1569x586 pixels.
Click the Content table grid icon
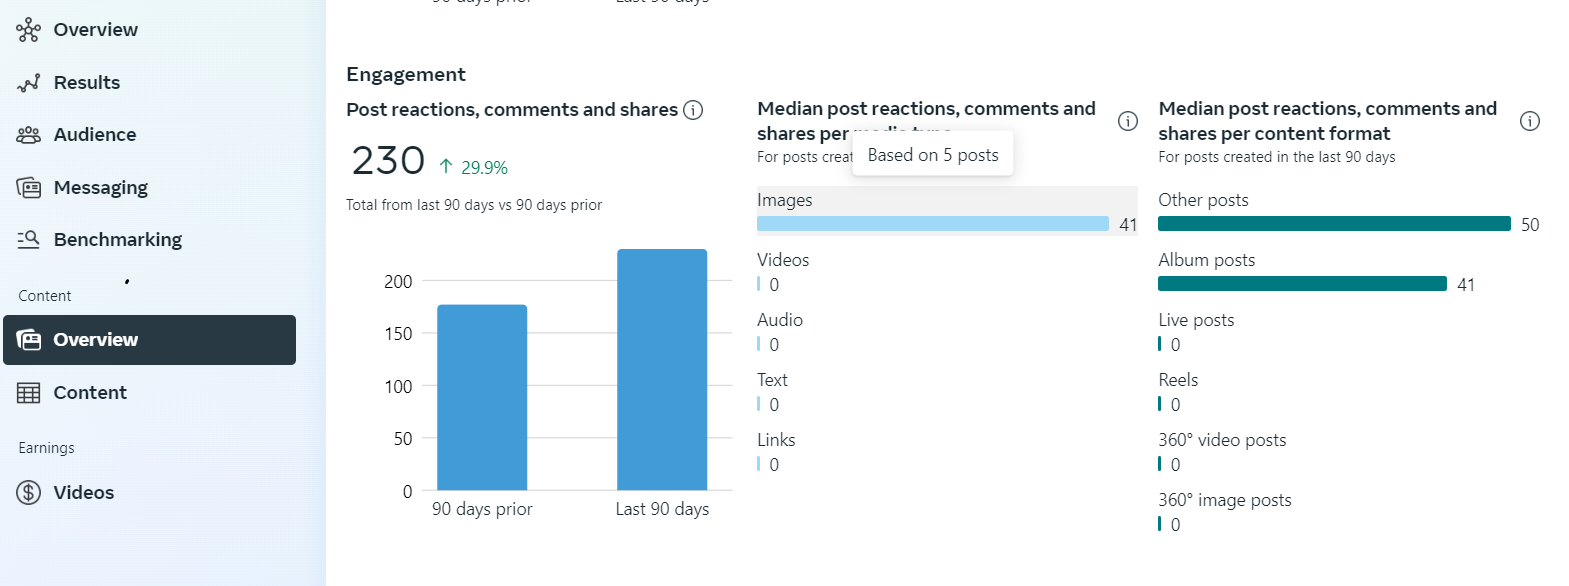(28, 393)
